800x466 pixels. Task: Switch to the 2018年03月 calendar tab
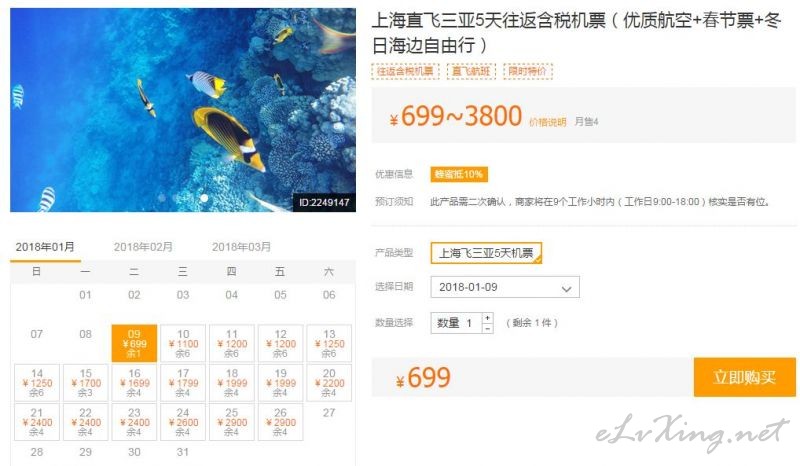coord(241,247)
